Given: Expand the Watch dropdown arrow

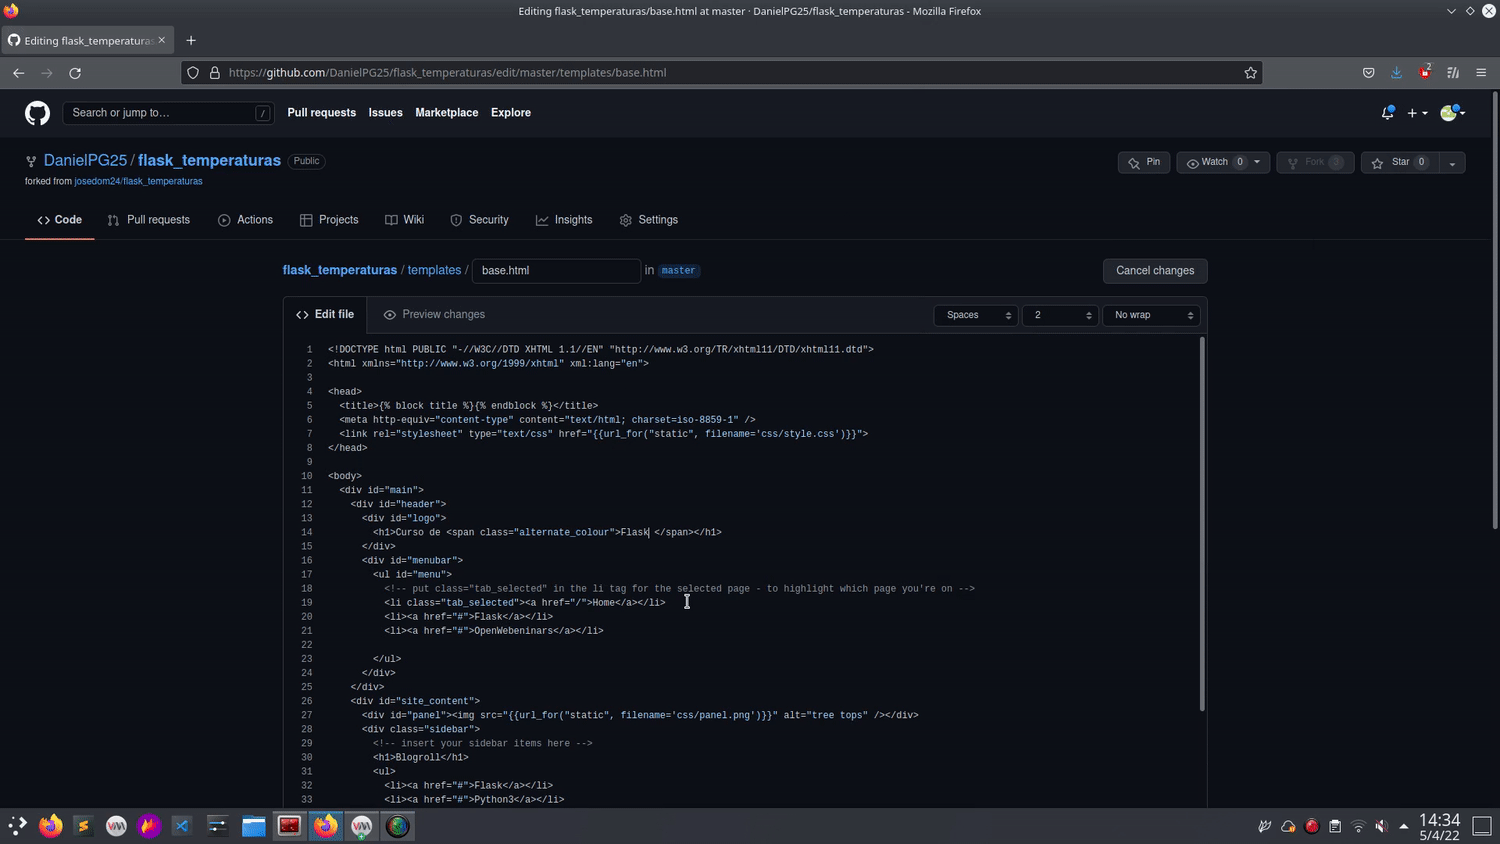Looking at the screenshot, I should click(x=1258, y=162).
